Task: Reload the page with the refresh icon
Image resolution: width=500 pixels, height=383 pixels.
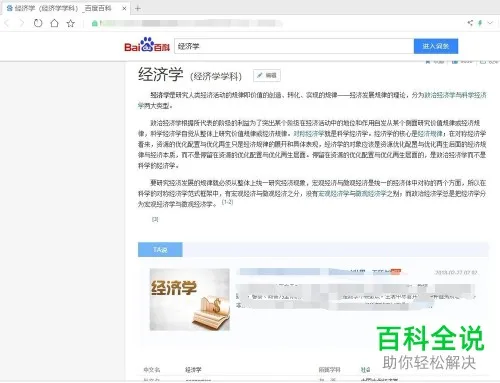Action: click(x=38, y=23)
